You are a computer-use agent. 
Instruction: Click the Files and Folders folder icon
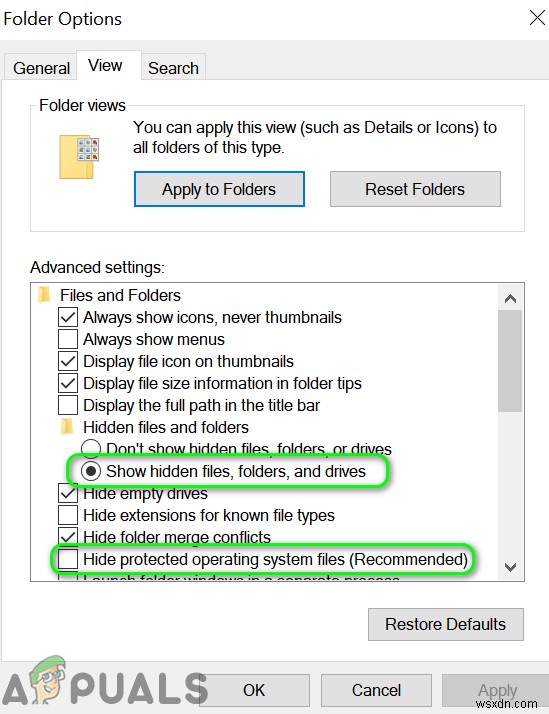click(x=44, y=295)
